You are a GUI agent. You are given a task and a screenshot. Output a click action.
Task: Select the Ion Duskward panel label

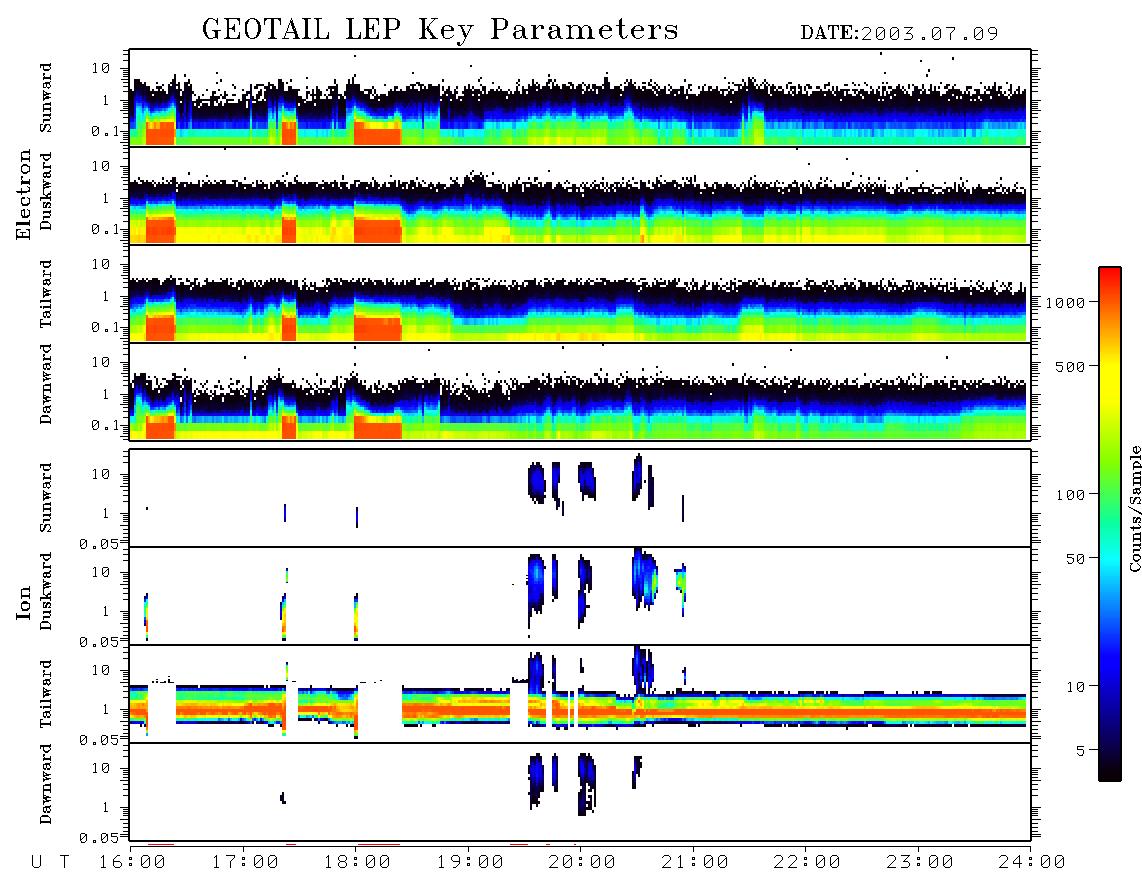click(x=46, y=591)
